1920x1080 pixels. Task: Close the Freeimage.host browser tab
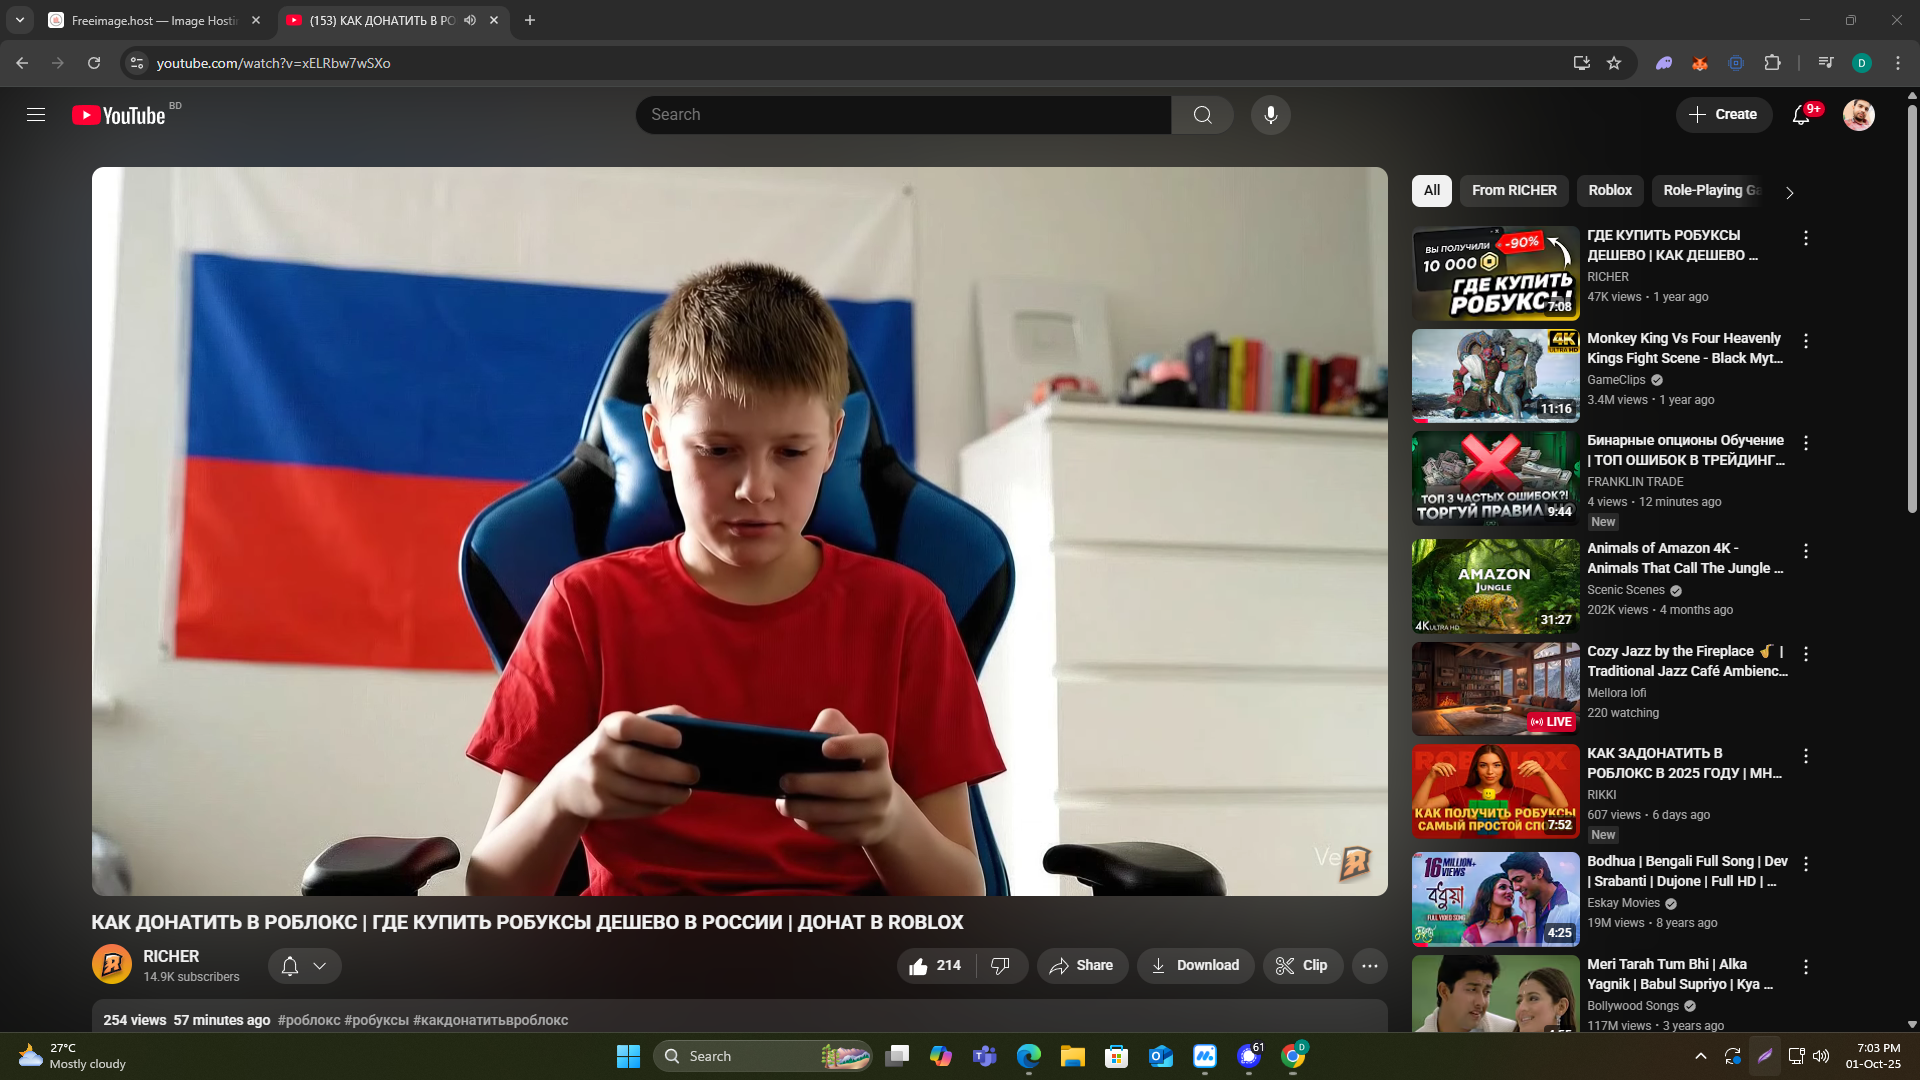(256, 20)
